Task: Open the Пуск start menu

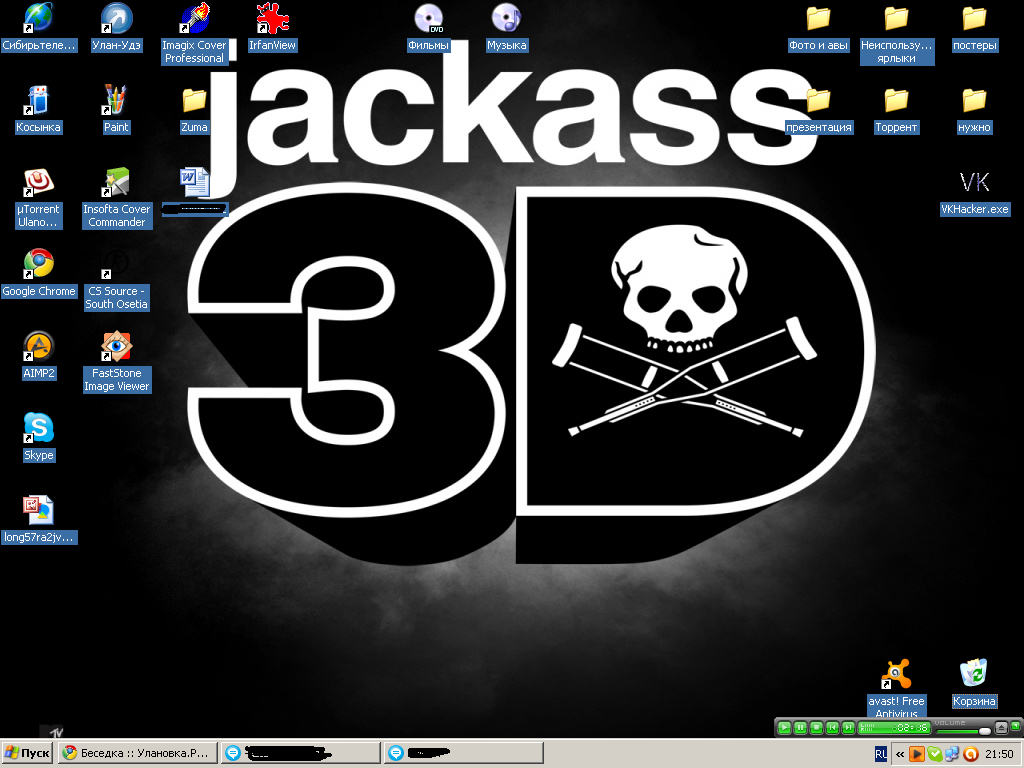Action: pos(27,753)
